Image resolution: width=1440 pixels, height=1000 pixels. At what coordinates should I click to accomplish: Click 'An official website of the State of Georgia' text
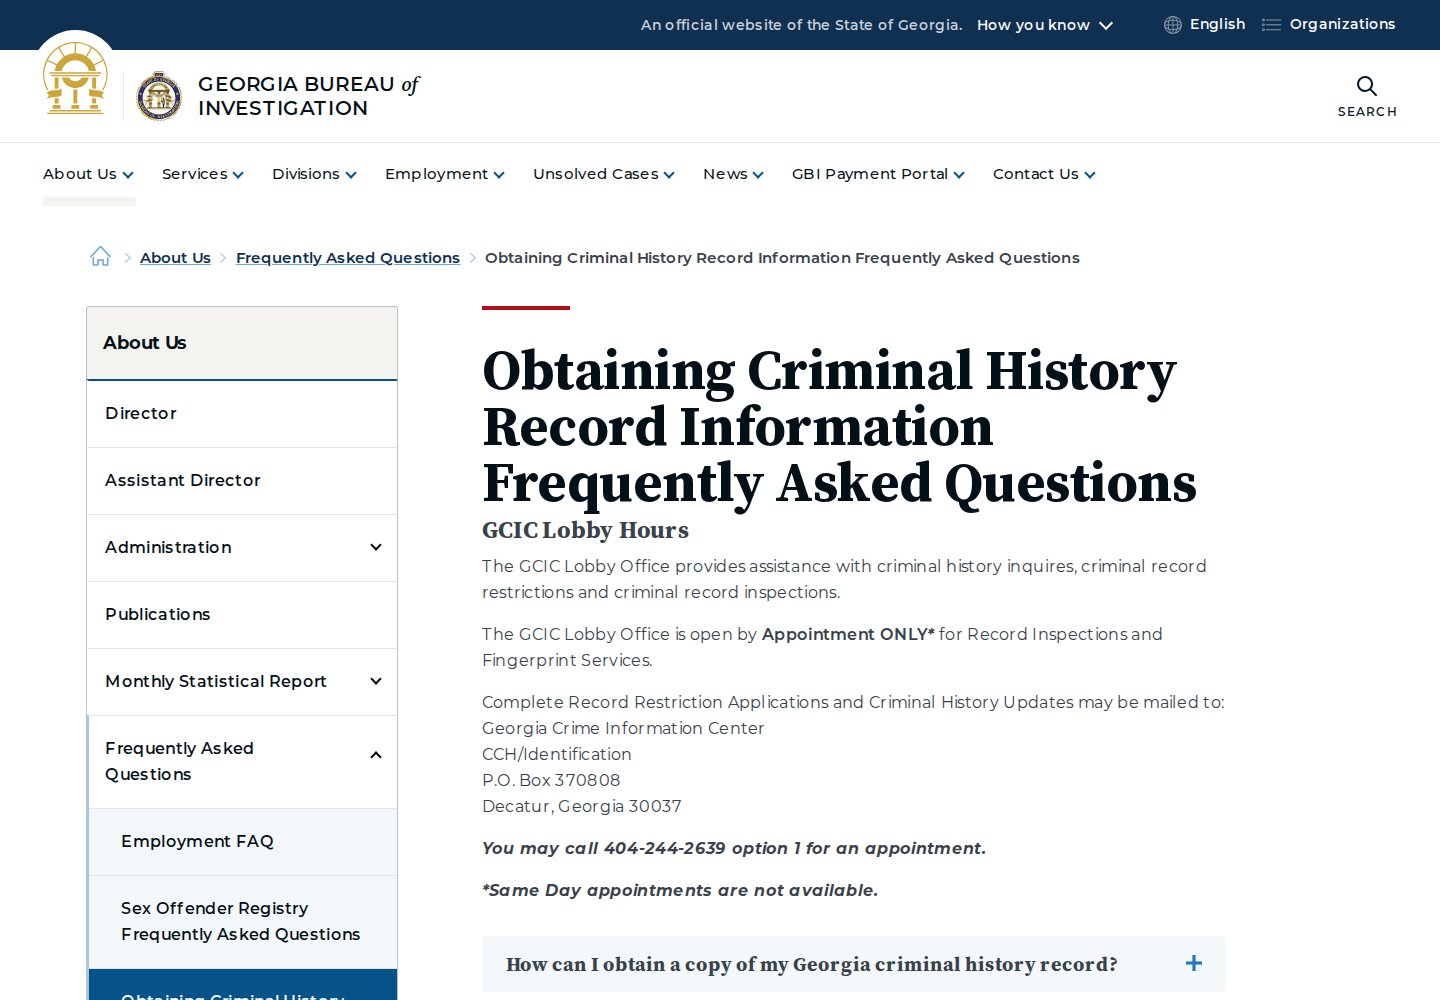(x=801, y=25)
